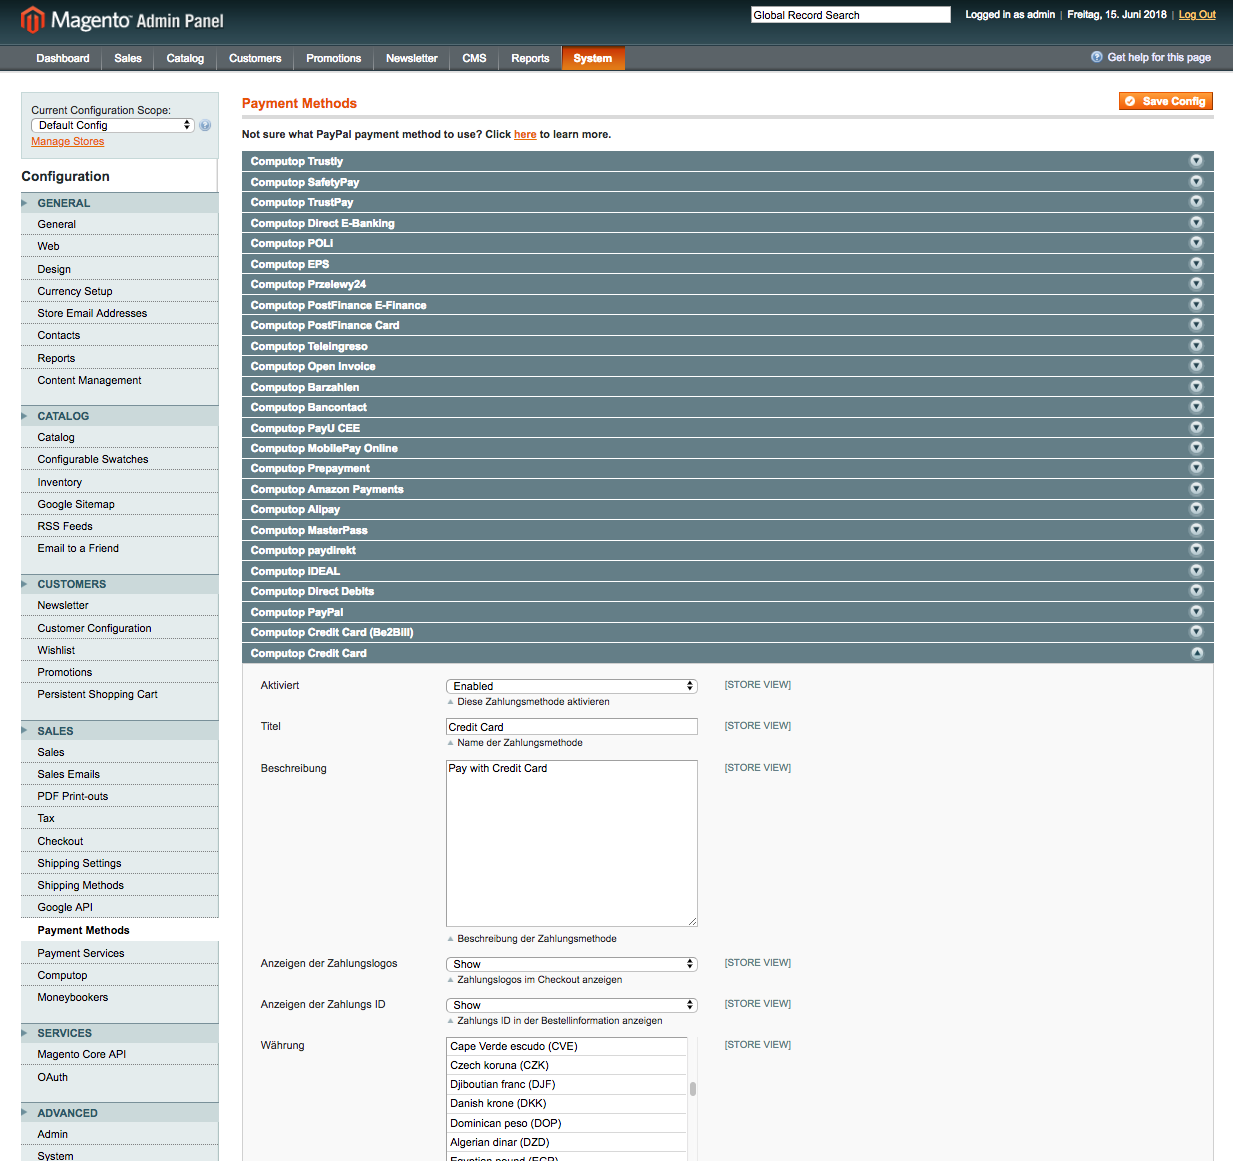This screenshot has height=1161, width=1233.
Task: Collapse Computop Credit Card using its arrow icon
Action: pos(1195,653)
